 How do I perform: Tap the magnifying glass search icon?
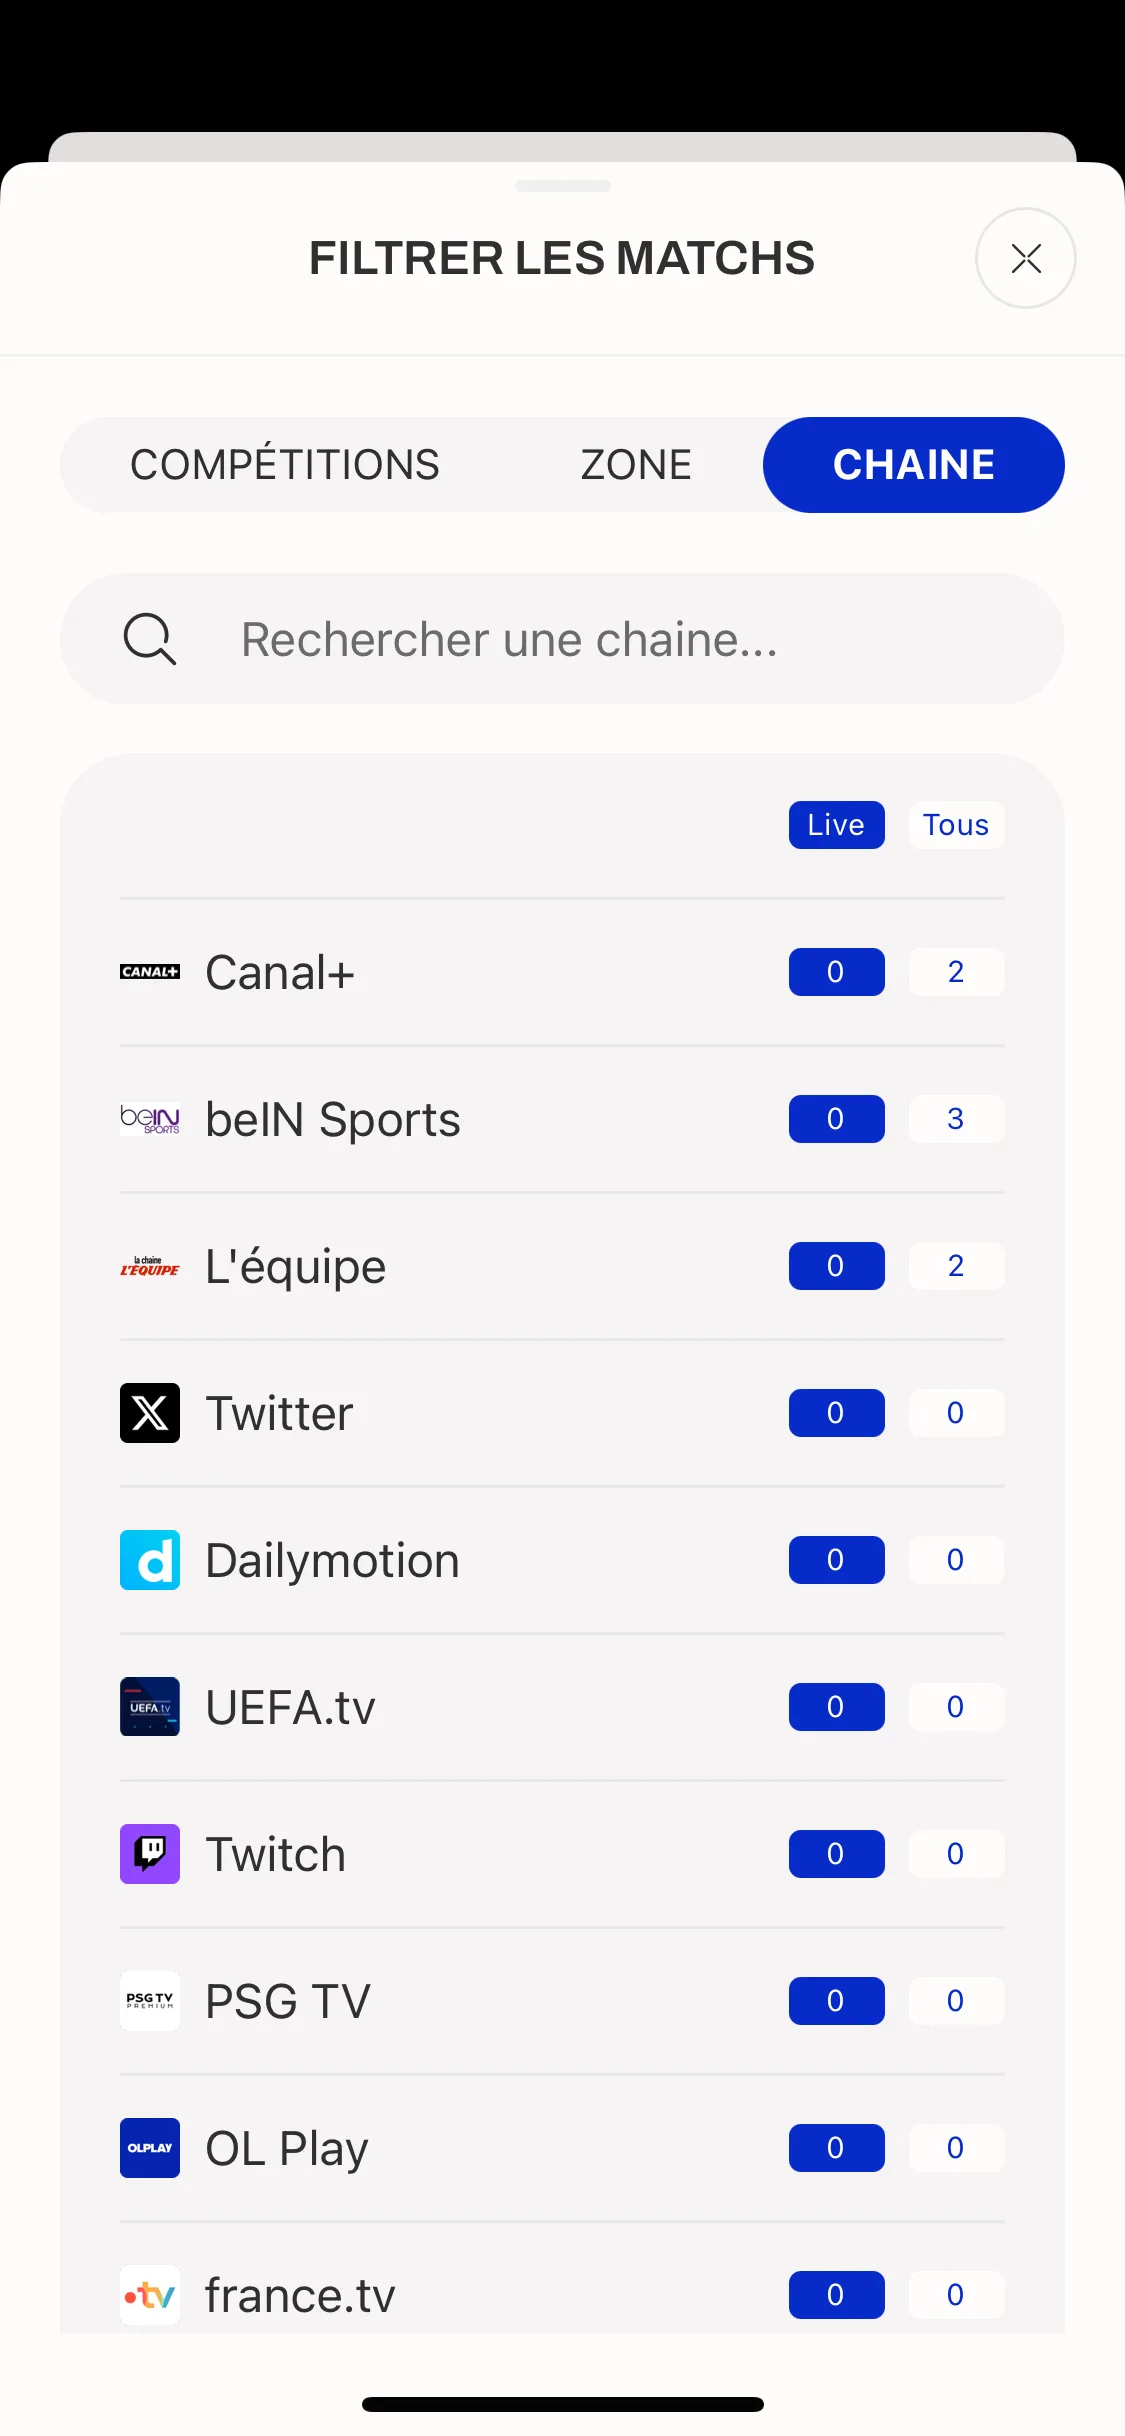pyautogui.click(x=150, y=639)
